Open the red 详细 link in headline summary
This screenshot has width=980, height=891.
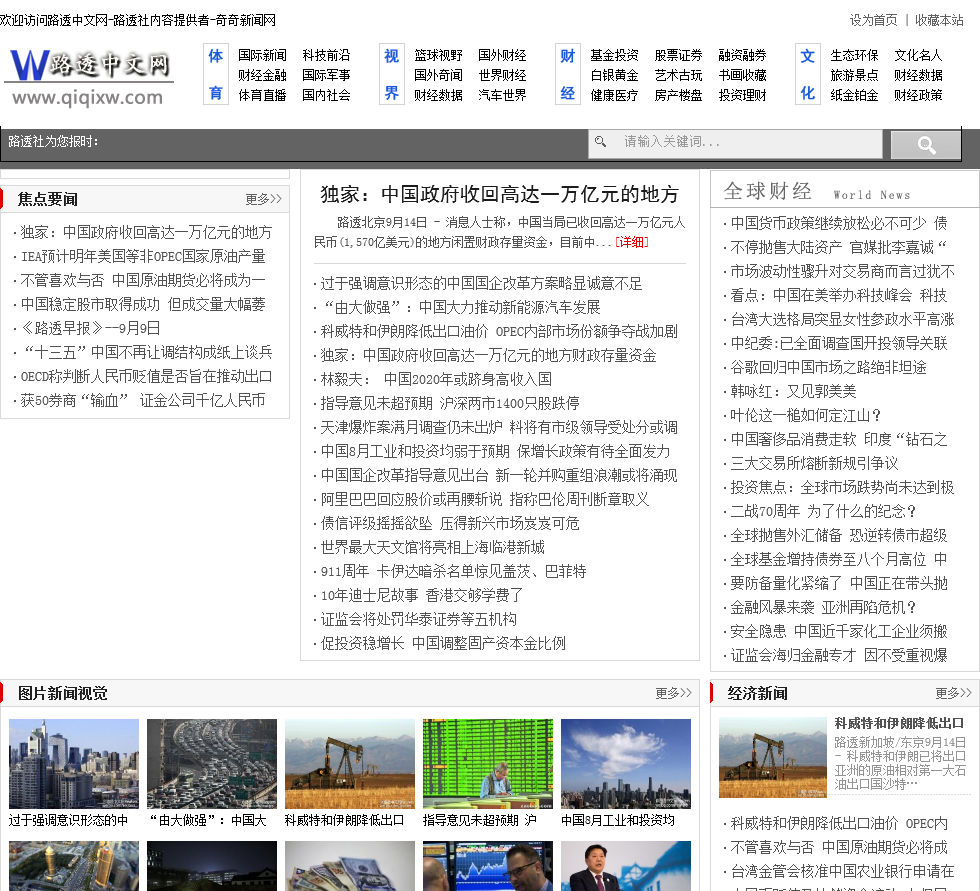[631, 242]
